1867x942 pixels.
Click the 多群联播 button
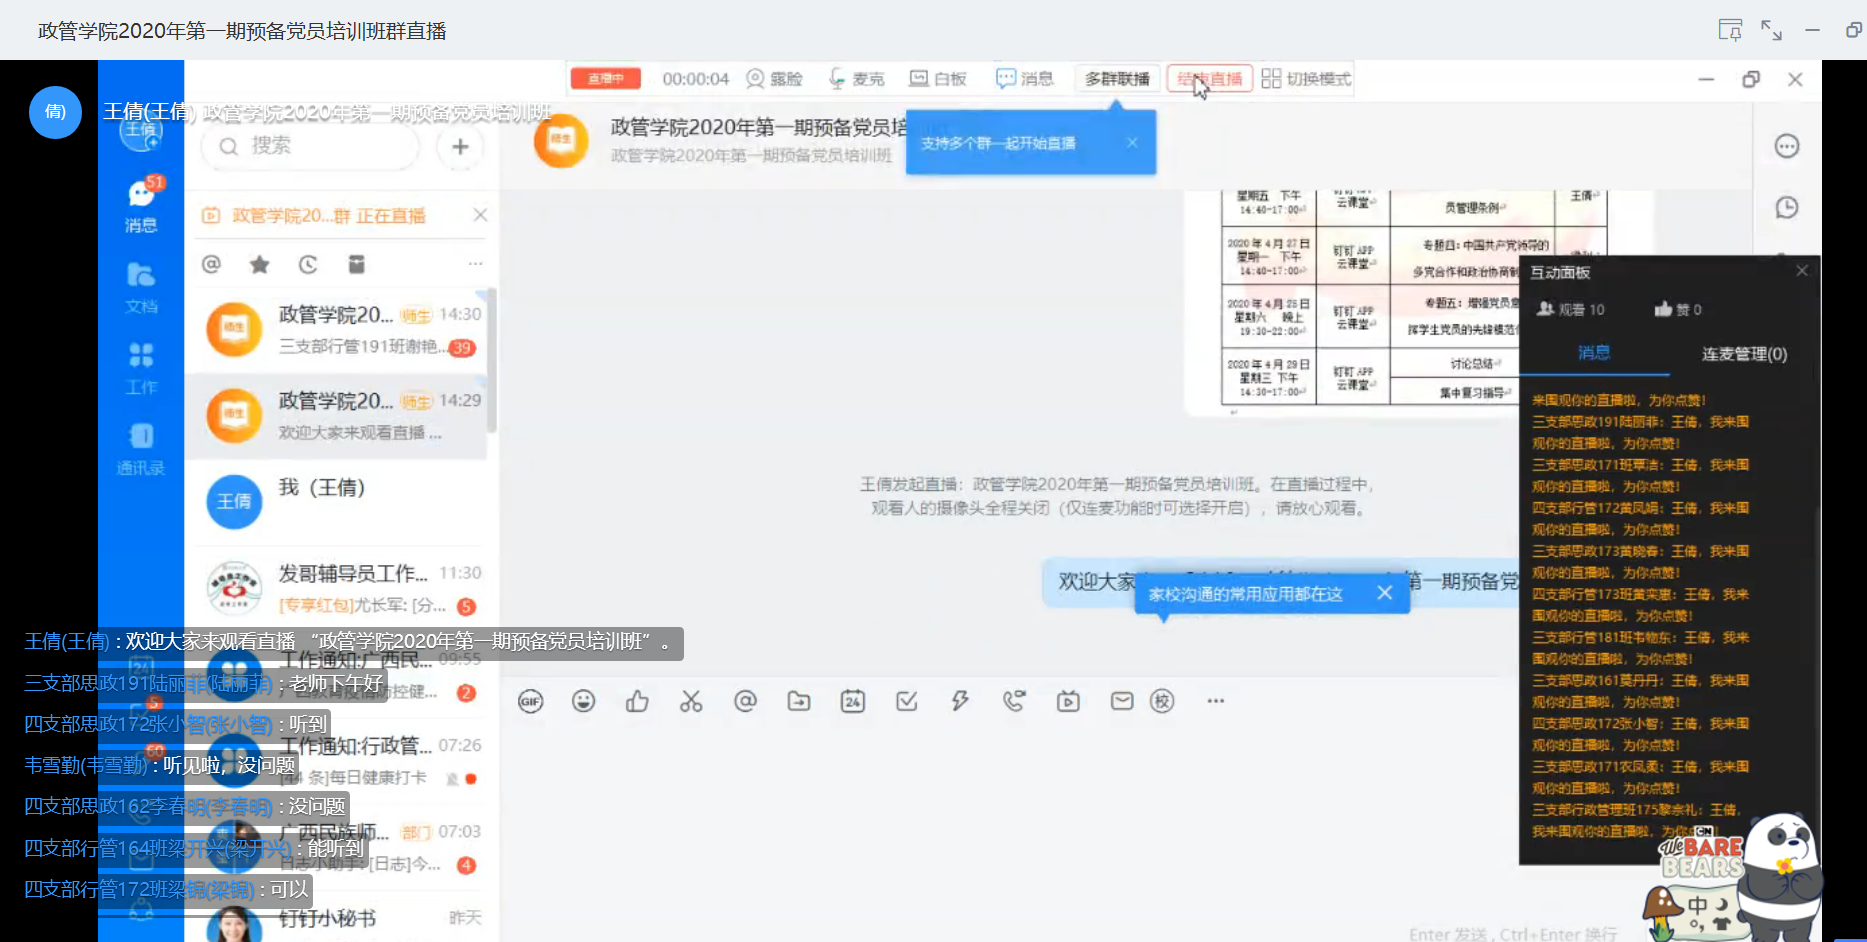[x=1117, y=79]
